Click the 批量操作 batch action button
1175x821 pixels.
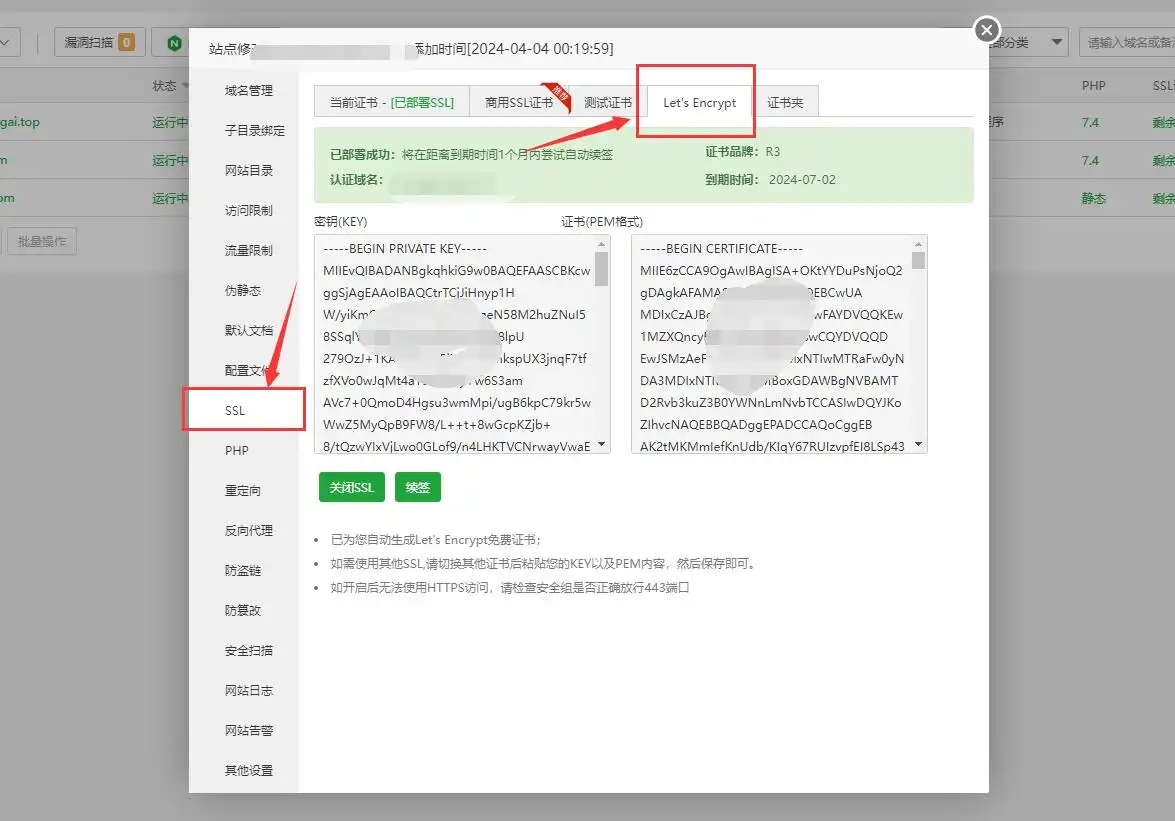tap(41, 240)
